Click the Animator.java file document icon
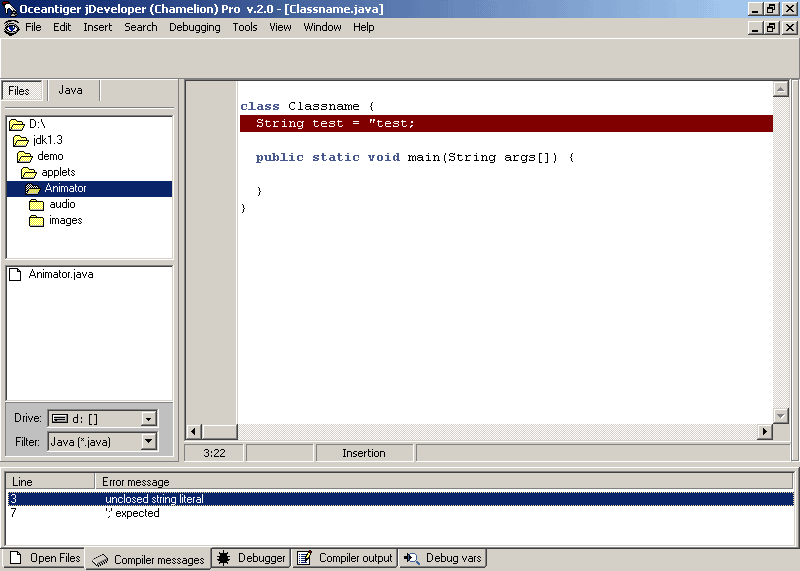The width and height of the screenshot is (800, 571). tap(15, 275)
